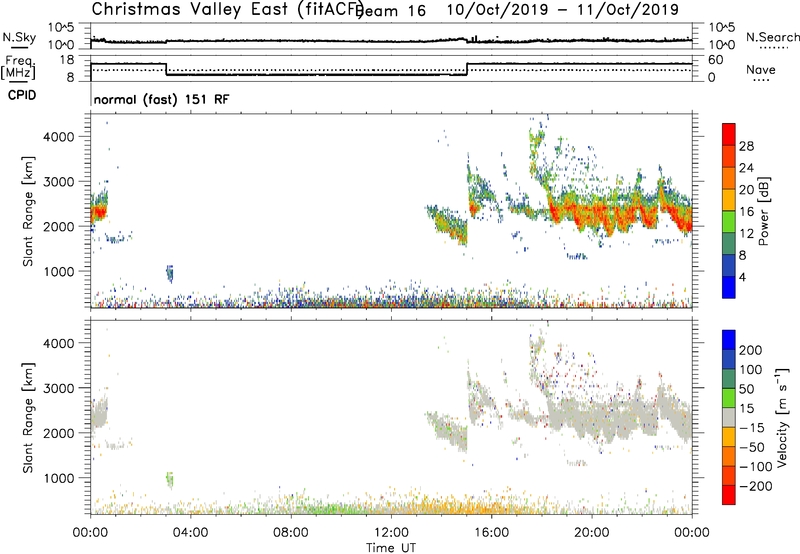Image resolution: width=800 pixels, height=554 pixels.
Task: Click the 'Slant Range [km]' label of the power panel
Action: [28, 211]
